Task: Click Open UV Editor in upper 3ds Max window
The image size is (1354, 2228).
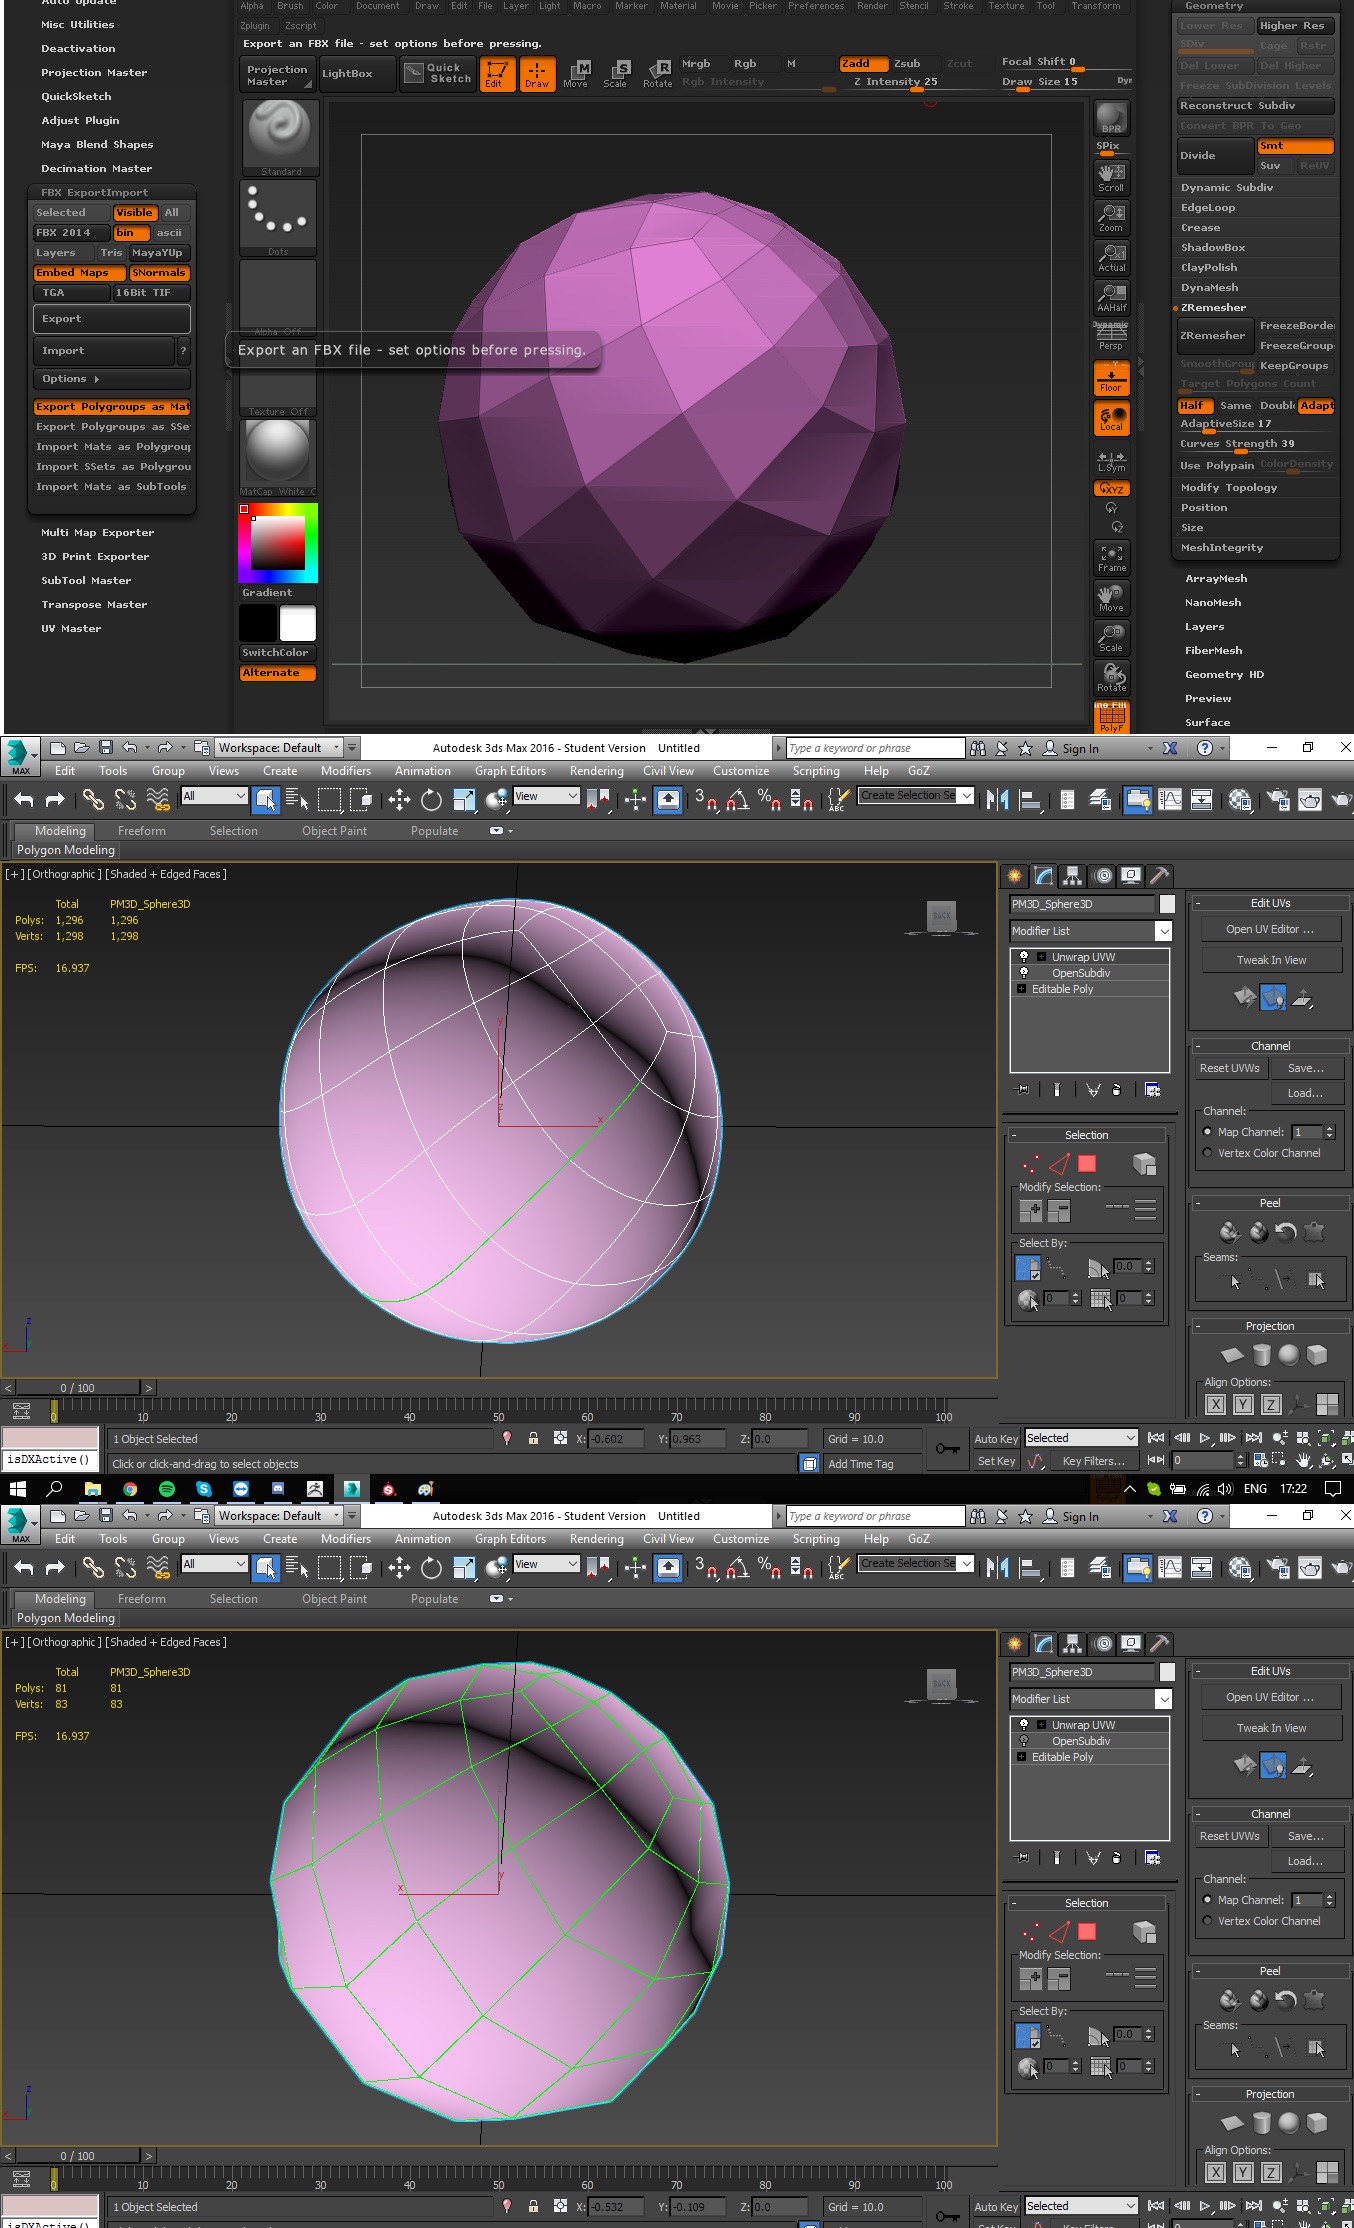Action: pos(1270,929)
